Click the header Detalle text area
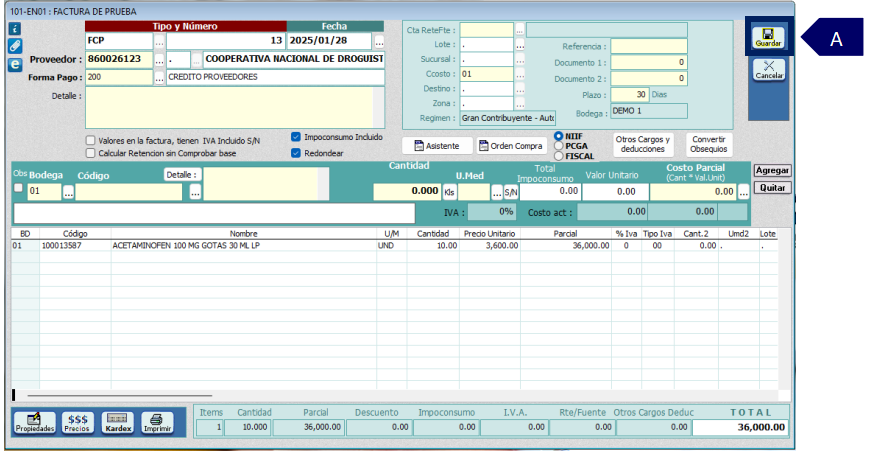The width and height of the screenshot is (878, 451). coord(229,107)
